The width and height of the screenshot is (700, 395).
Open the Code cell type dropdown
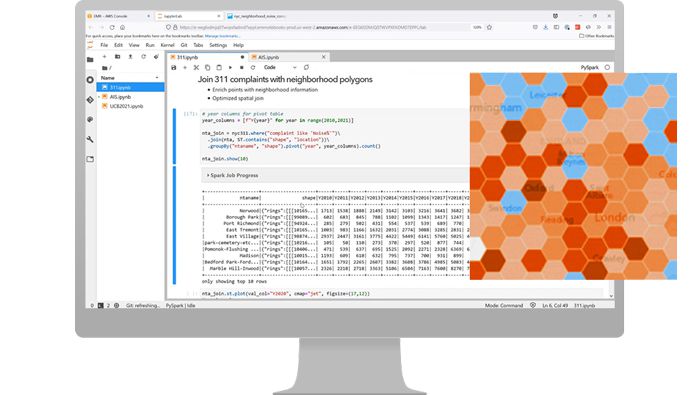[x=280, y=67]
